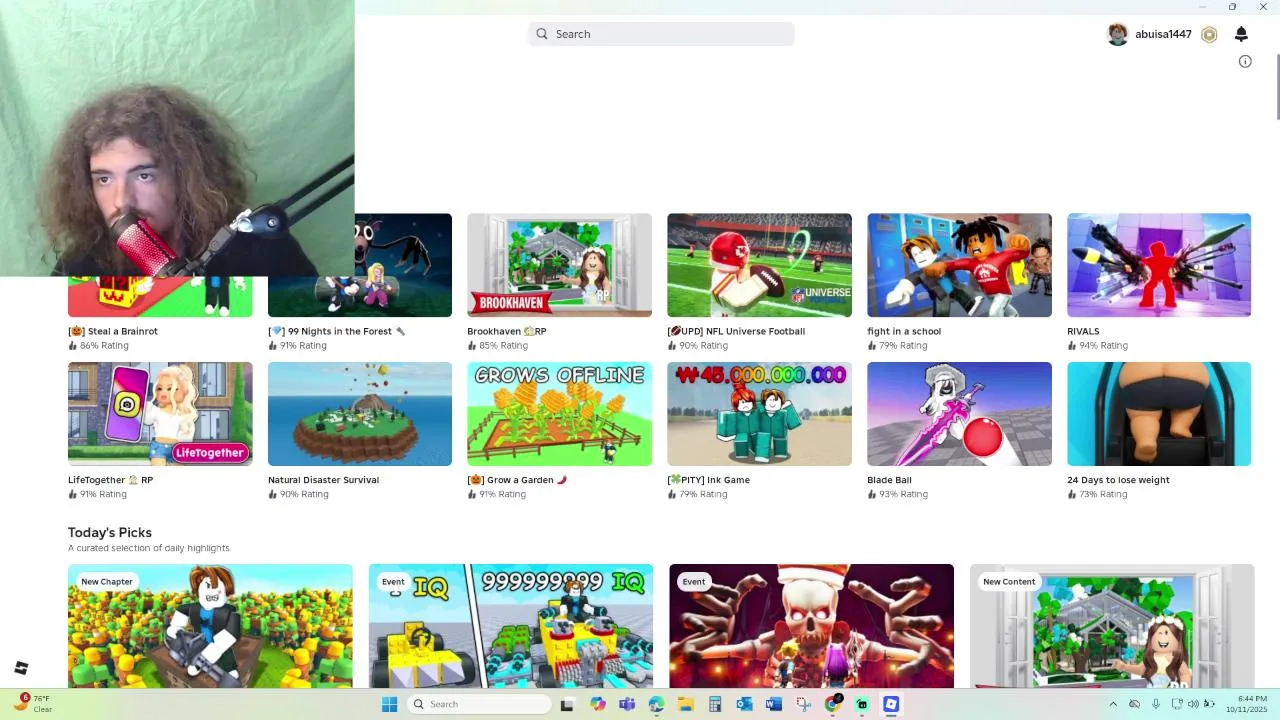Open the Brookhaven RP title link
Screen dimensions: 1280x720
pyautogui.click(x=507, y=331)
